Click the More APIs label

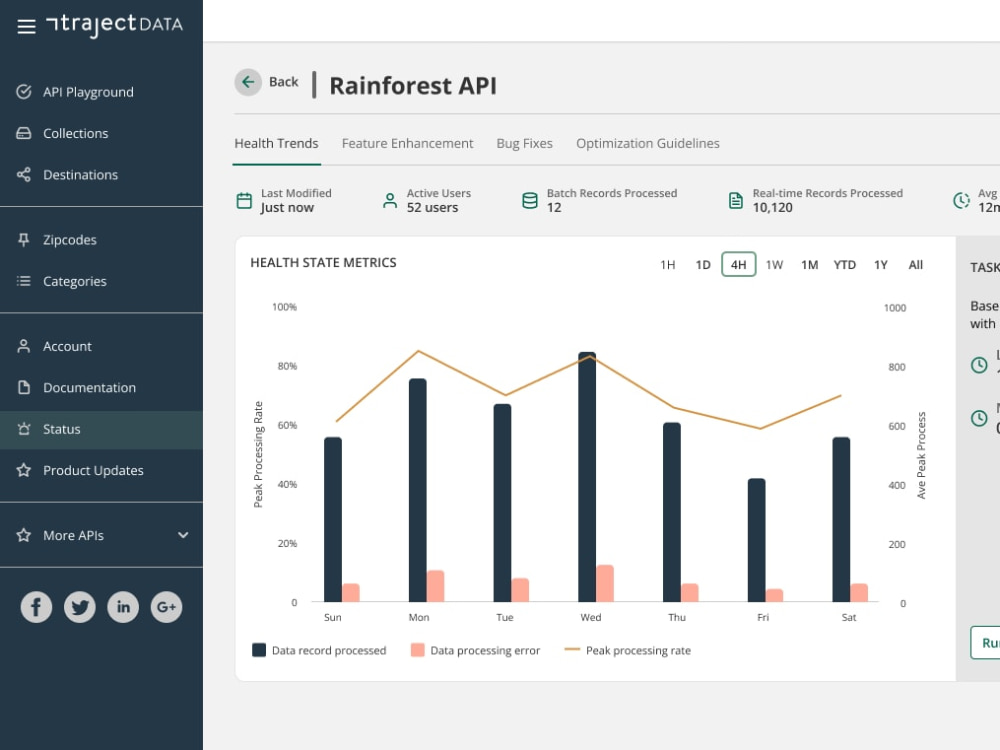pyautogui.click(x=73, y=536)
